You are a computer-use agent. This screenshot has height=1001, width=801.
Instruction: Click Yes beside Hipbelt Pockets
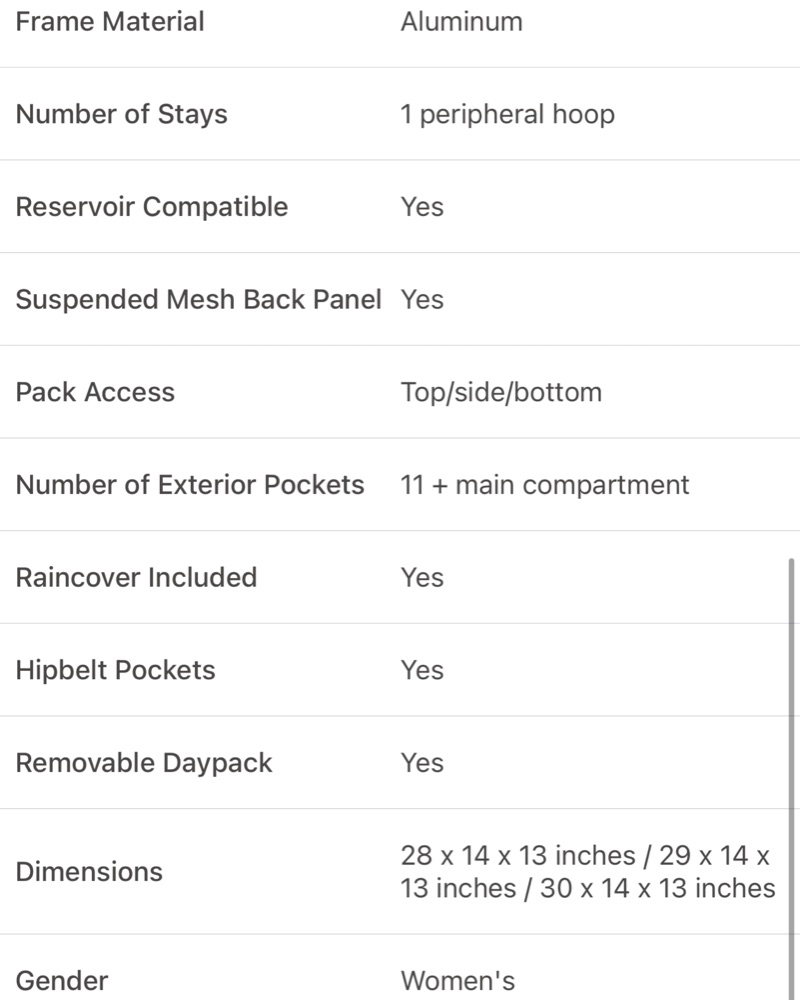point(422,670)
